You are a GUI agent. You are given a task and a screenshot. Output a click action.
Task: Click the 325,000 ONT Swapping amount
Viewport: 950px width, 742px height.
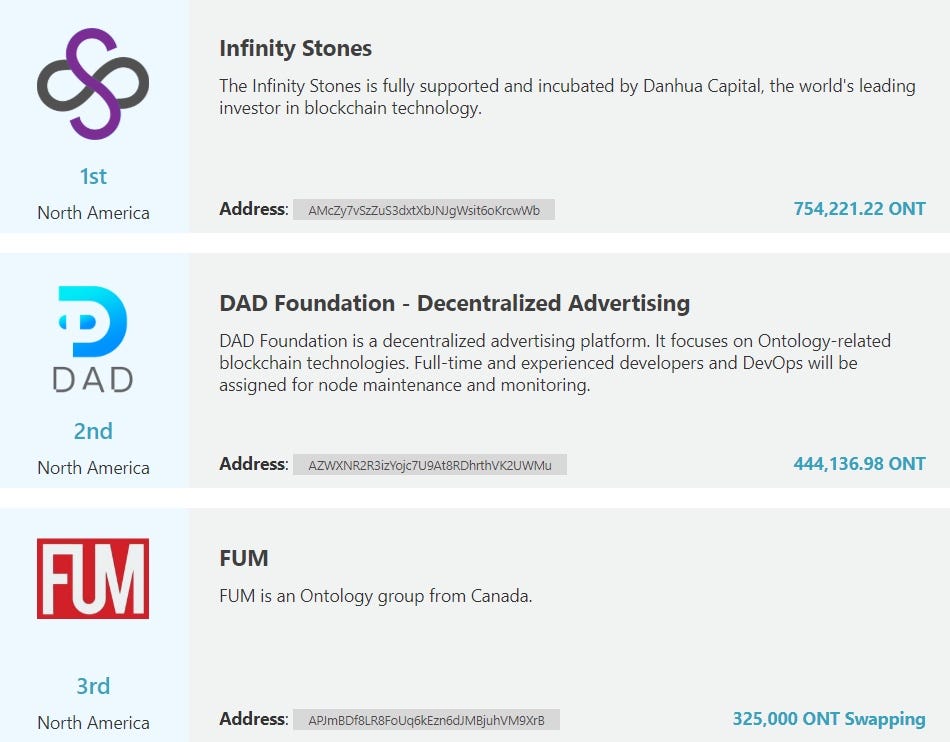coord(829,719)
